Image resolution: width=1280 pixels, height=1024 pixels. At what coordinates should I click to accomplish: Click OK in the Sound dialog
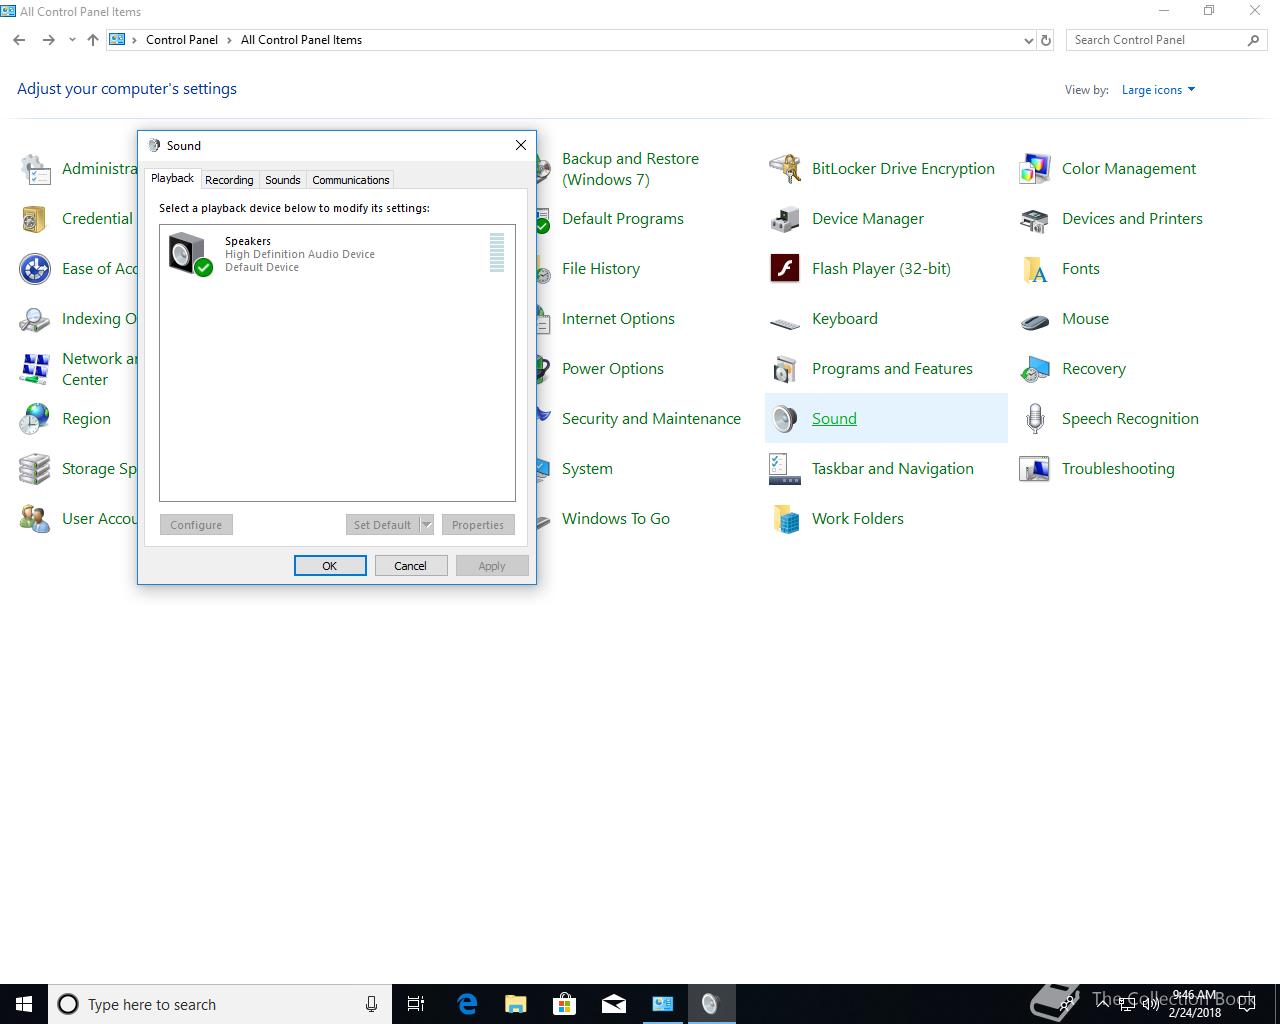(330, 566)
